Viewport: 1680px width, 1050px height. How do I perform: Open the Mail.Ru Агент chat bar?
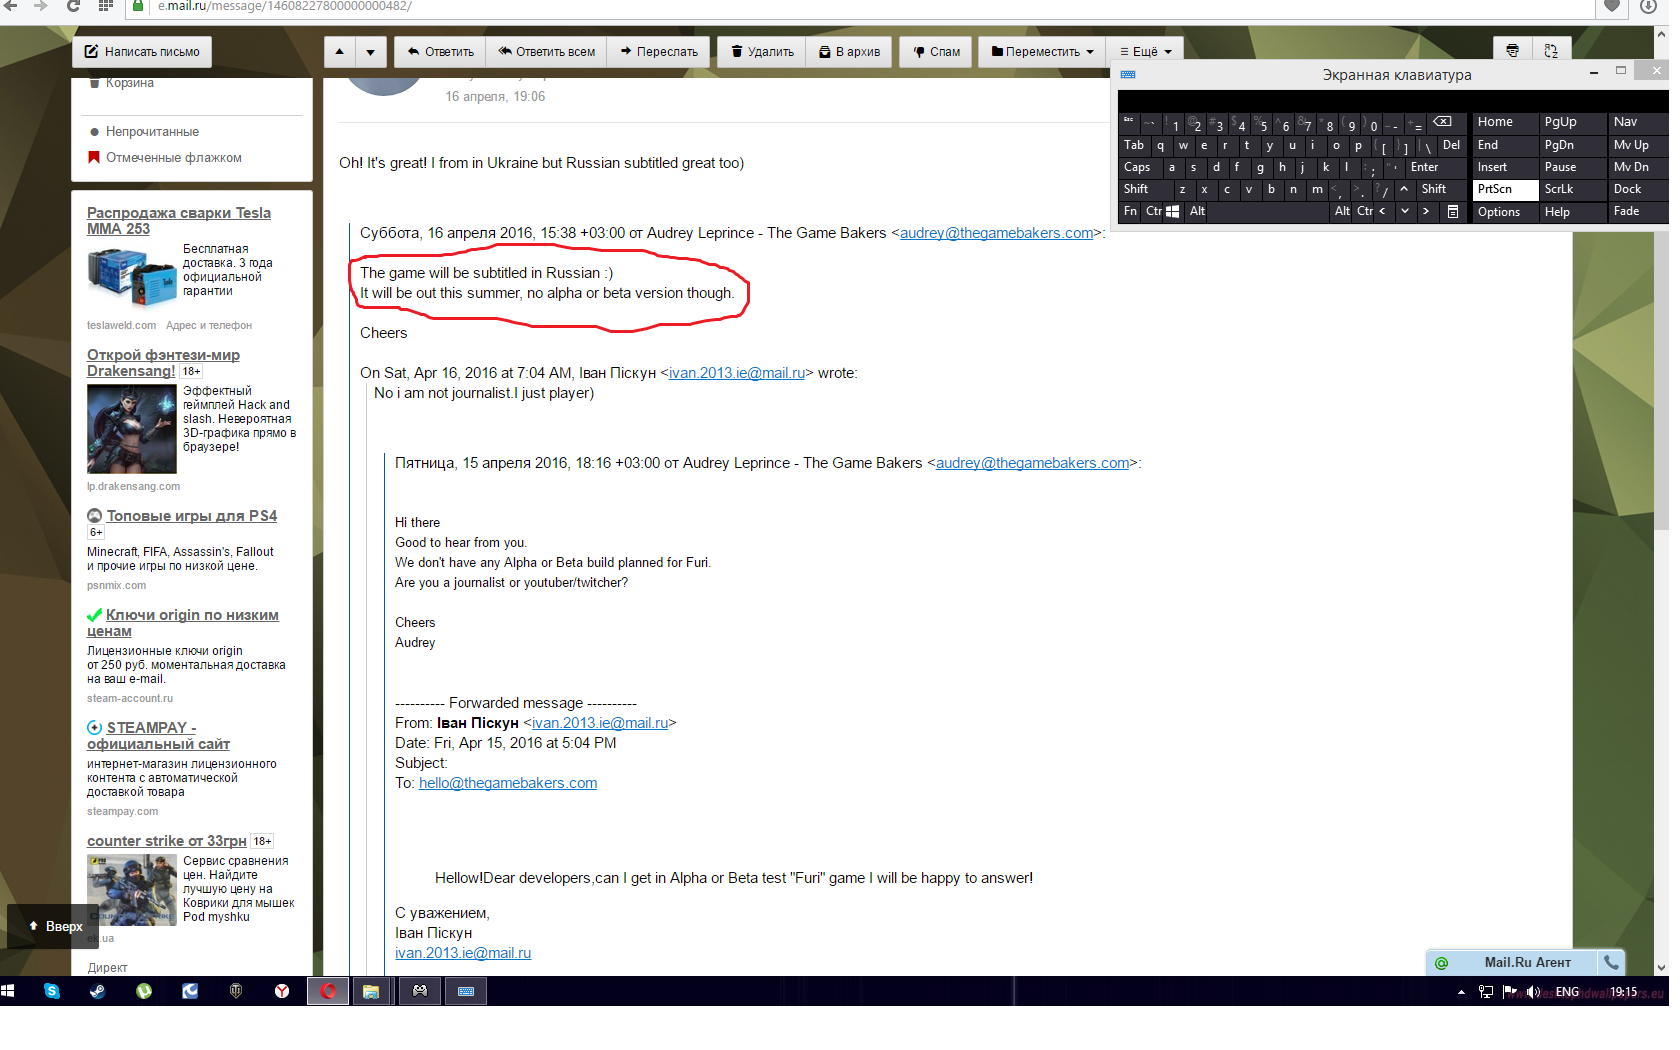[x=1527, y=963]
